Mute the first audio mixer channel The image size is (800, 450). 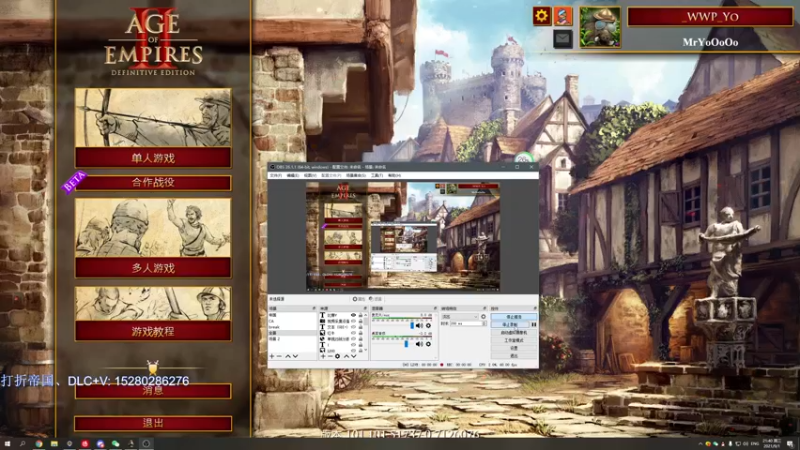point(419,326)
